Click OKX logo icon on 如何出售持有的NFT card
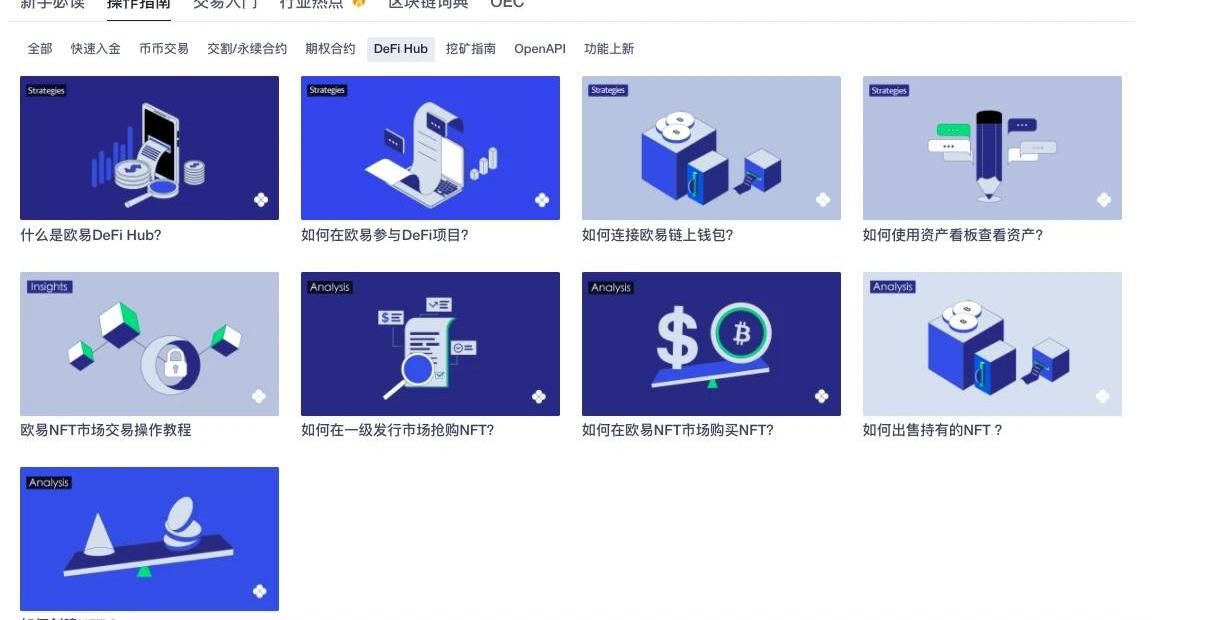This screenshot has height=620, width=1207. [x=1102, y=396]
